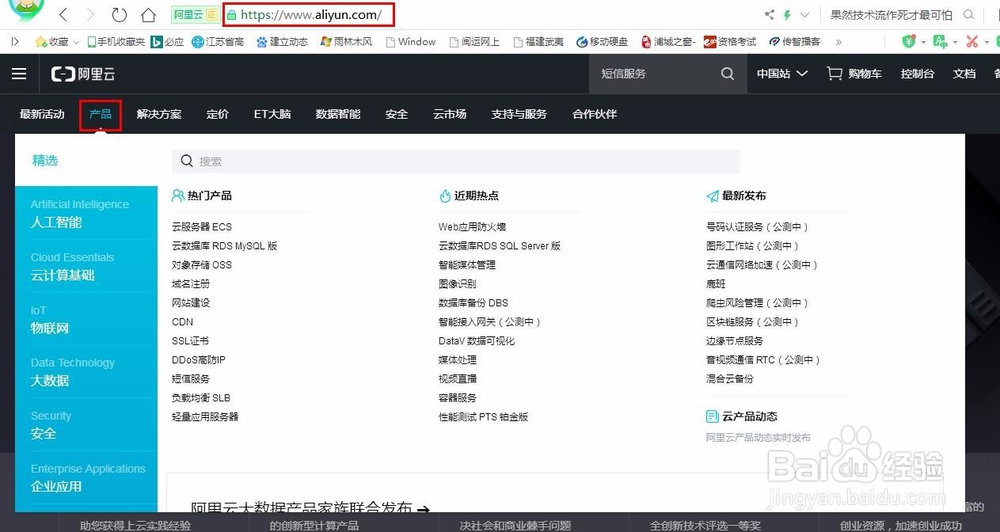The image size is (1000, 532).
Task: Open the 建立动态 bookmark
Action: click(x=282, y=41)
